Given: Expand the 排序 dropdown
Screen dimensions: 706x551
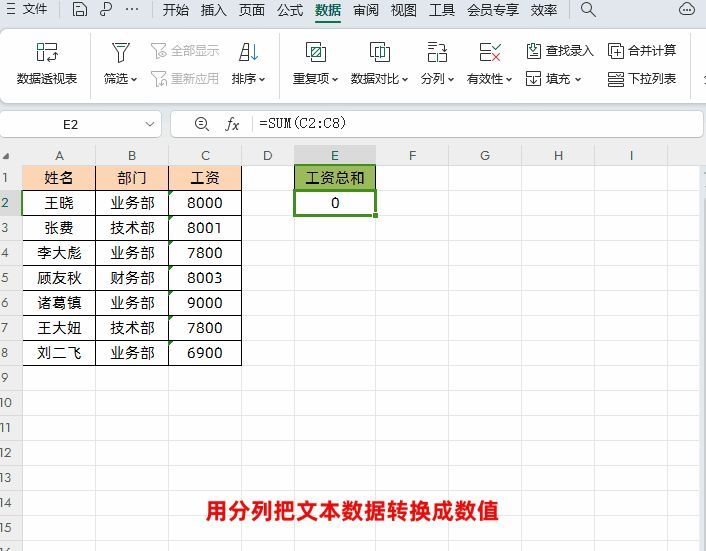Looking at the screenshot, I should [262, 80].
